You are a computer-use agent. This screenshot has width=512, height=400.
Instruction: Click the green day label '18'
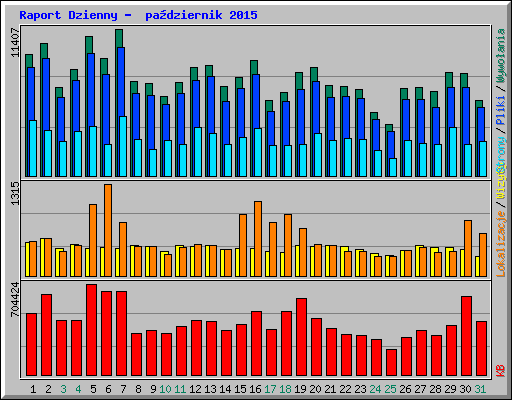coord(285,389)
